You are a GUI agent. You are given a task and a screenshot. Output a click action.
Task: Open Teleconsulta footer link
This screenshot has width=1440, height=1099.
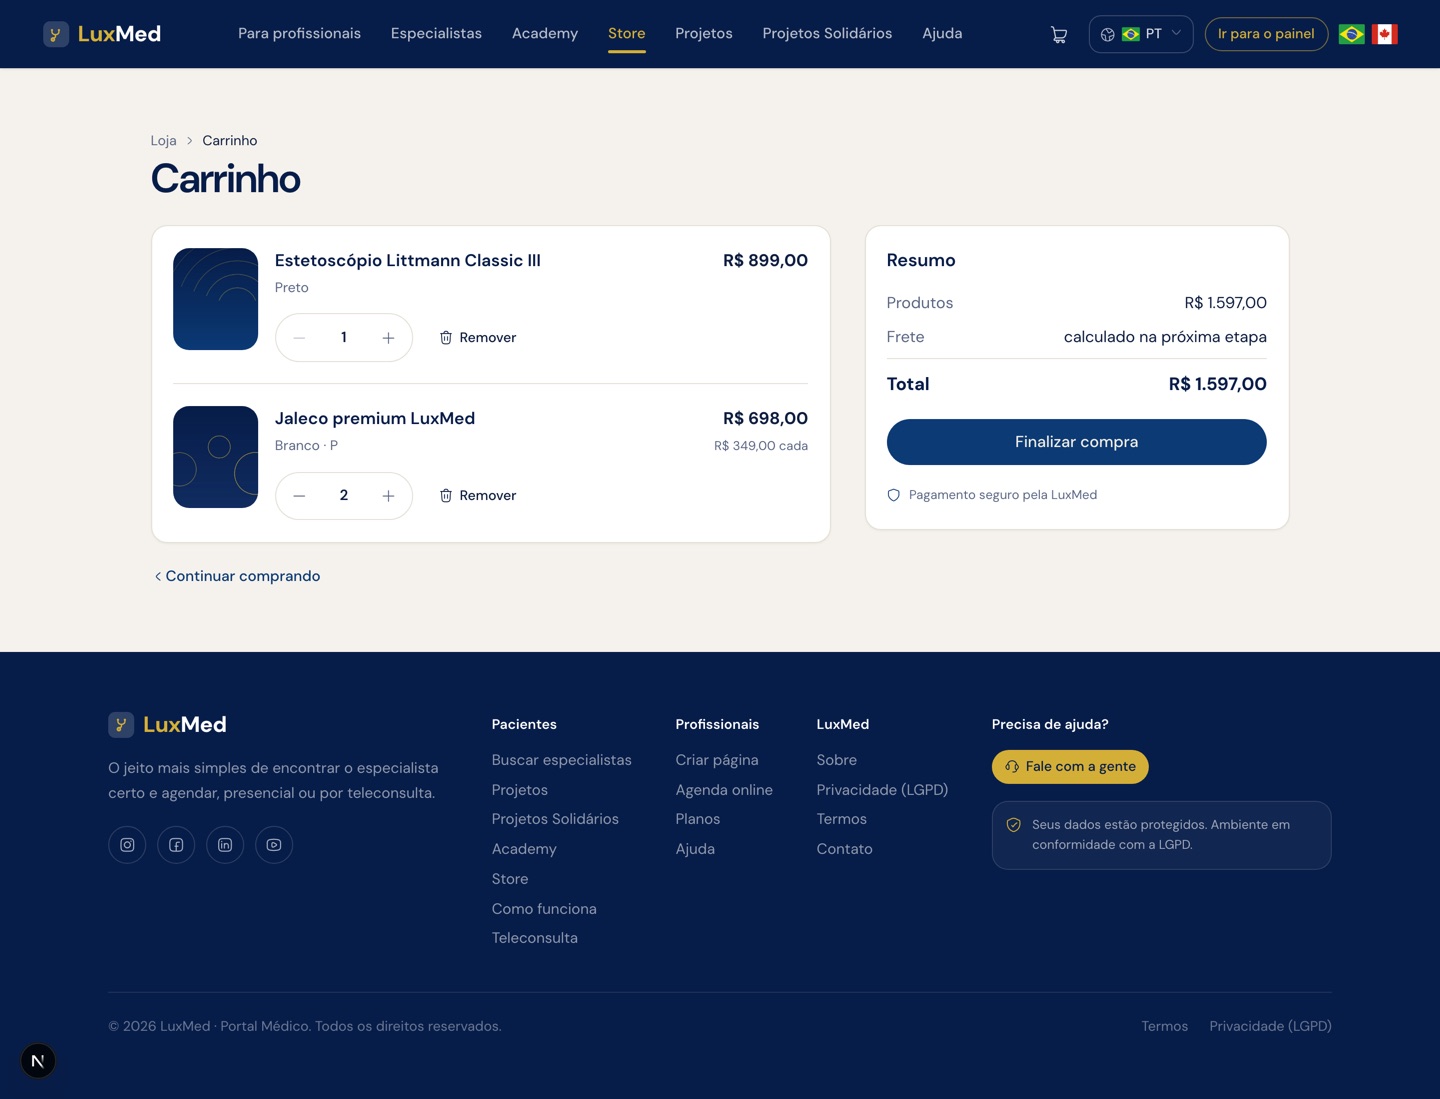click(x=535, y=938)
